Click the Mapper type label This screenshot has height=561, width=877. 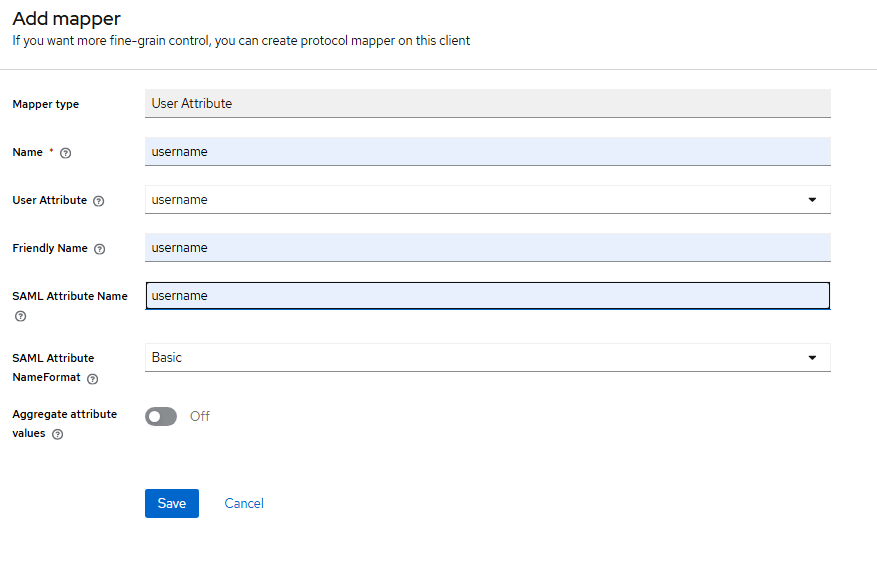pyautogui.click(x=45, y=104)
